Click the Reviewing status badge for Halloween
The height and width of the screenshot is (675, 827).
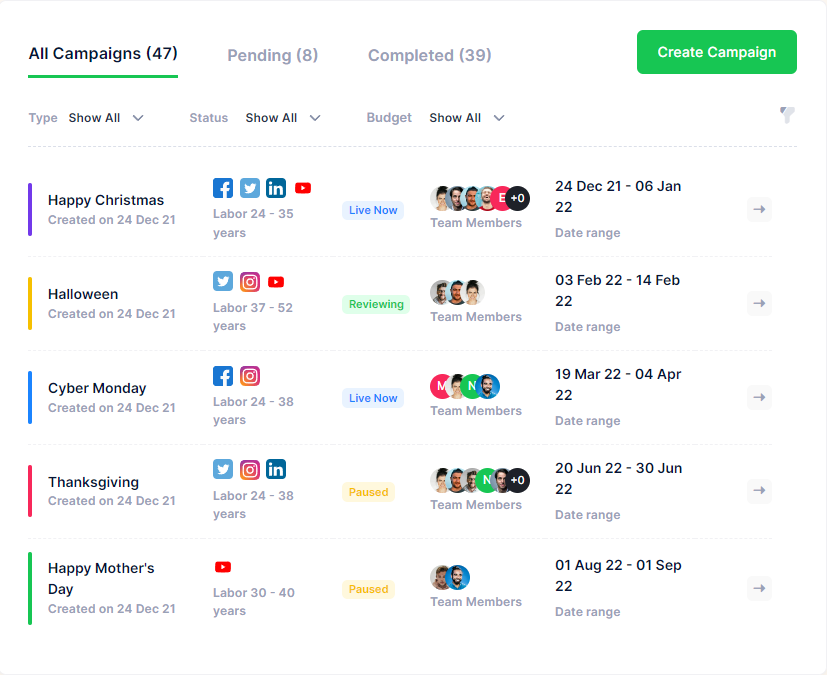[x=376, y=304]
